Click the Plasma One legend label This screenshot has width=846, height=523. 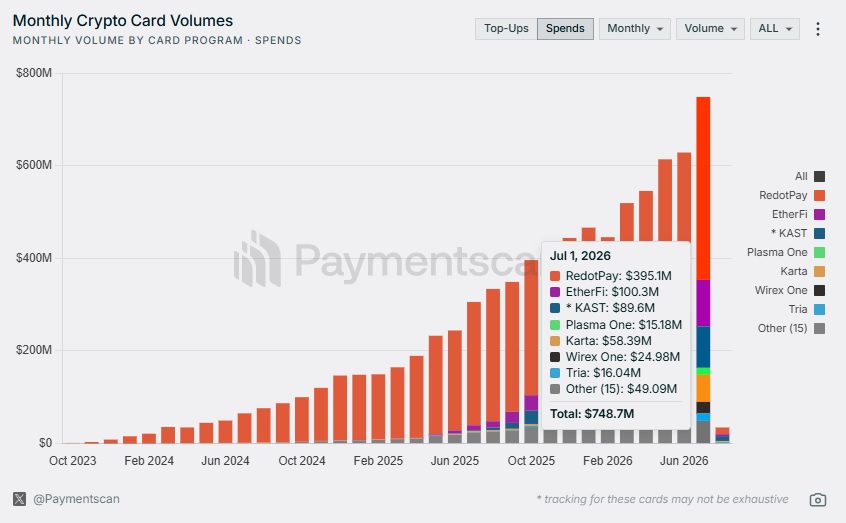[x=777, y=252]
